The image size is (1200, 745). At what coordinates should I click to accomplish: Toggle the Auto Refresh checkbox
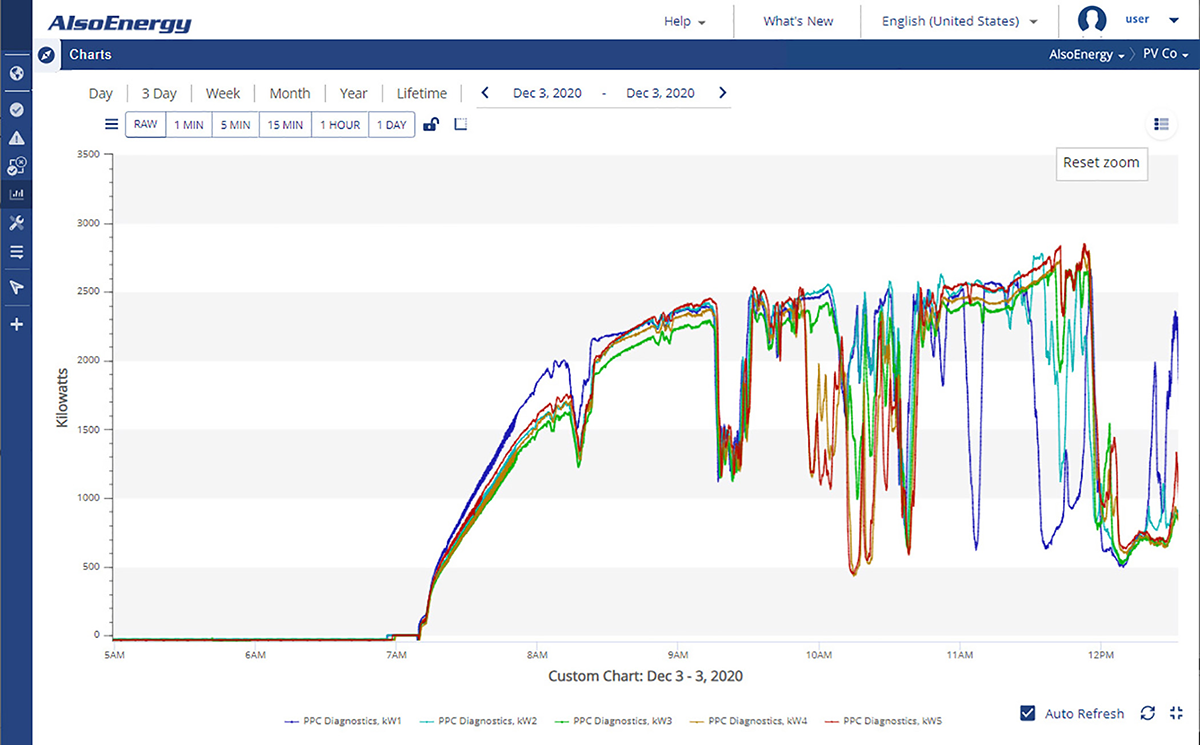point(1028,713)
